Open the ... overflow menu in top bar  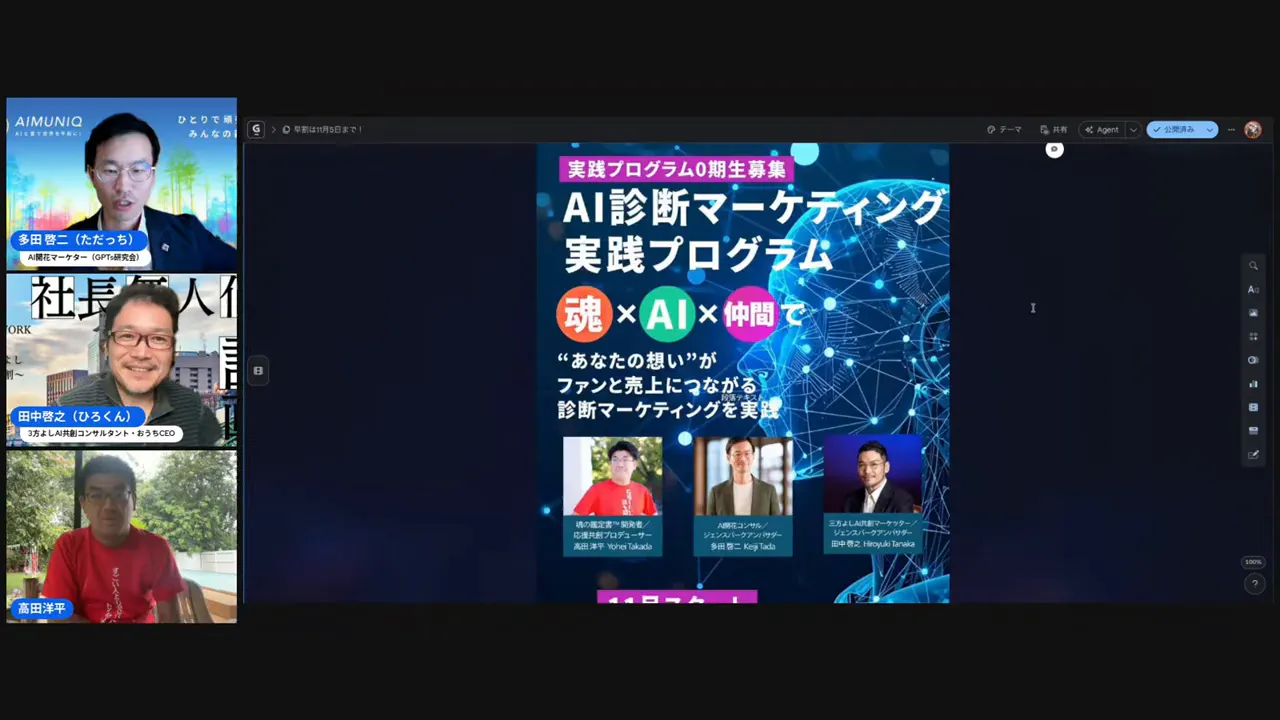pos(1231,129)
